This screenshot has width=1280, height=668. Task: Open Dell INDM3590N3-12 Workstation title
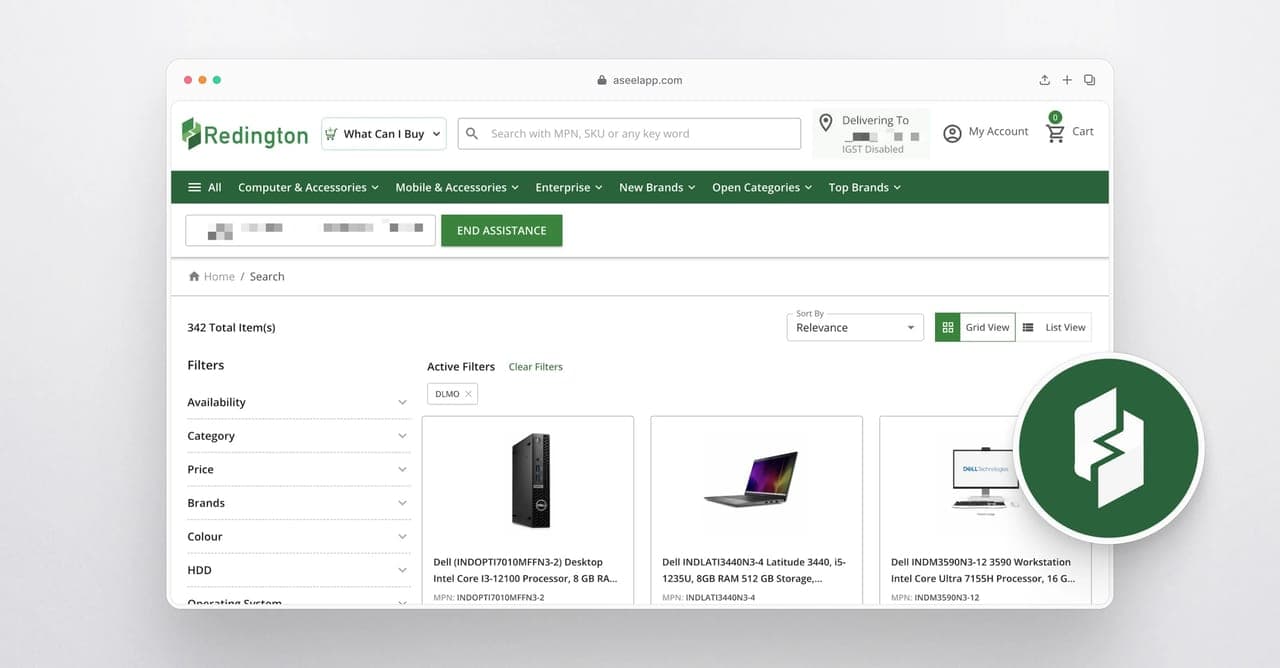point(983,570)
